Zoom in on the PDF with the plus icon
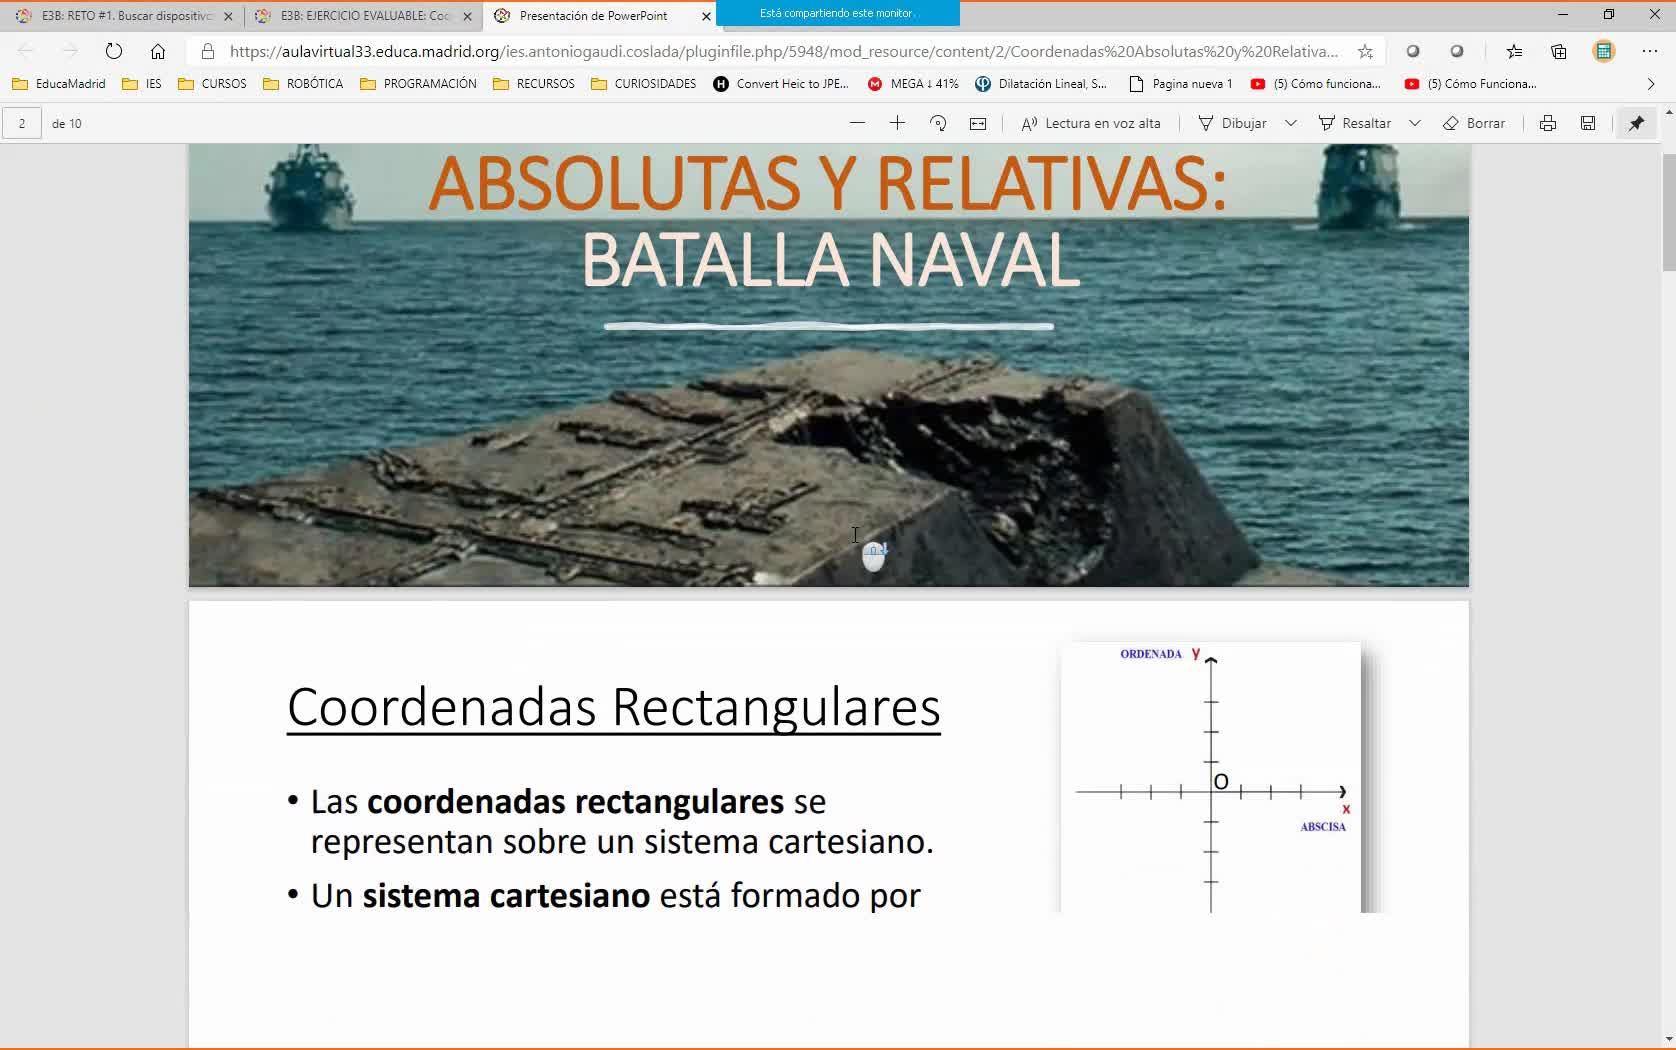This screenshot has height=1050, width=1676. click(897, 123)
